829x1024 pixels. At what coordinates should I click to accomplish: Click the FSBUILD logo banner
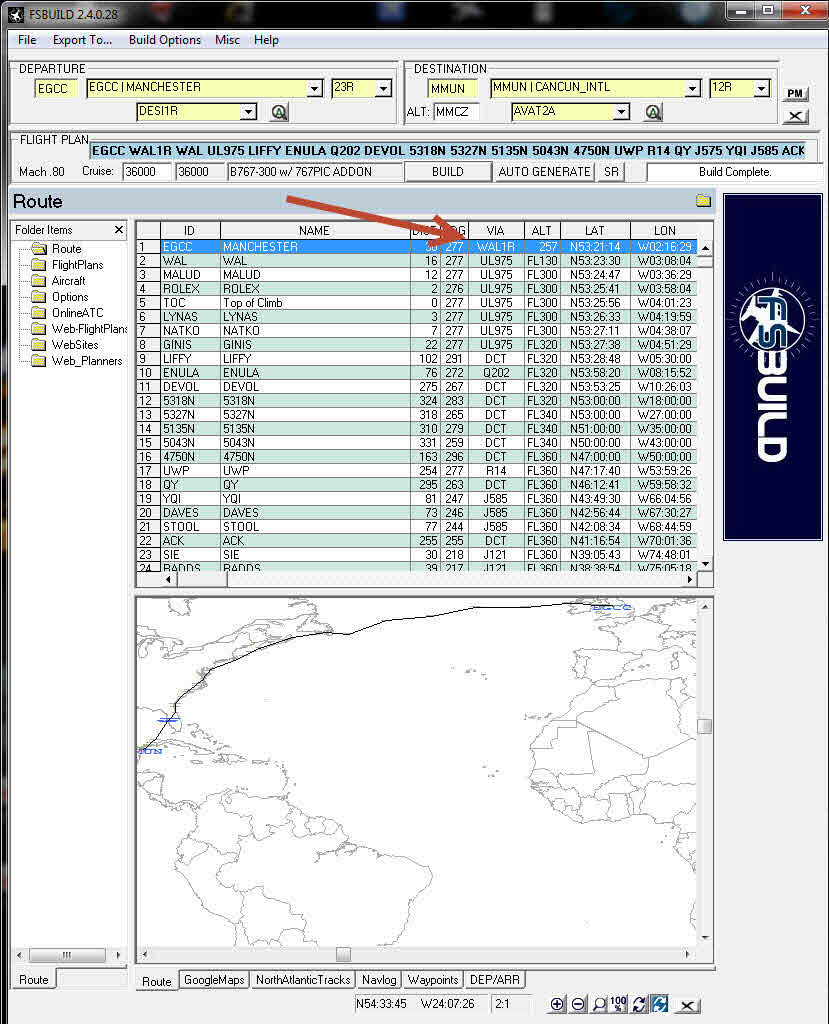(x=773, y=367)
